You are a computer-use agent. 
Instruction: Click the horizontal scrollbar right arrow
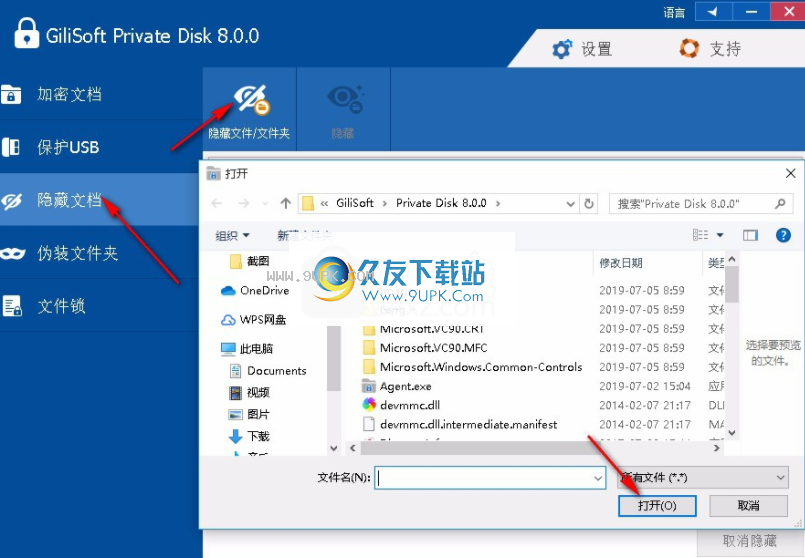[x=717, y=448]
